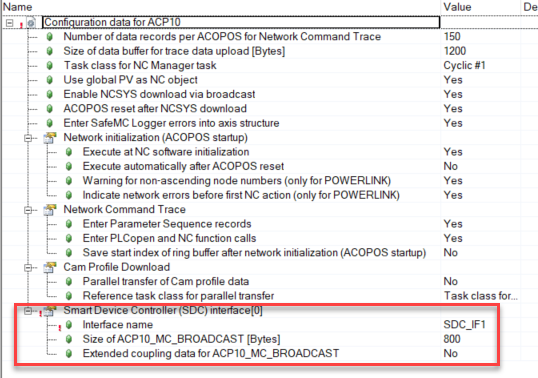Click the Cam Profile Download folder icon
The width and height of the screenshot is (538, 378).
coord(50,268)
